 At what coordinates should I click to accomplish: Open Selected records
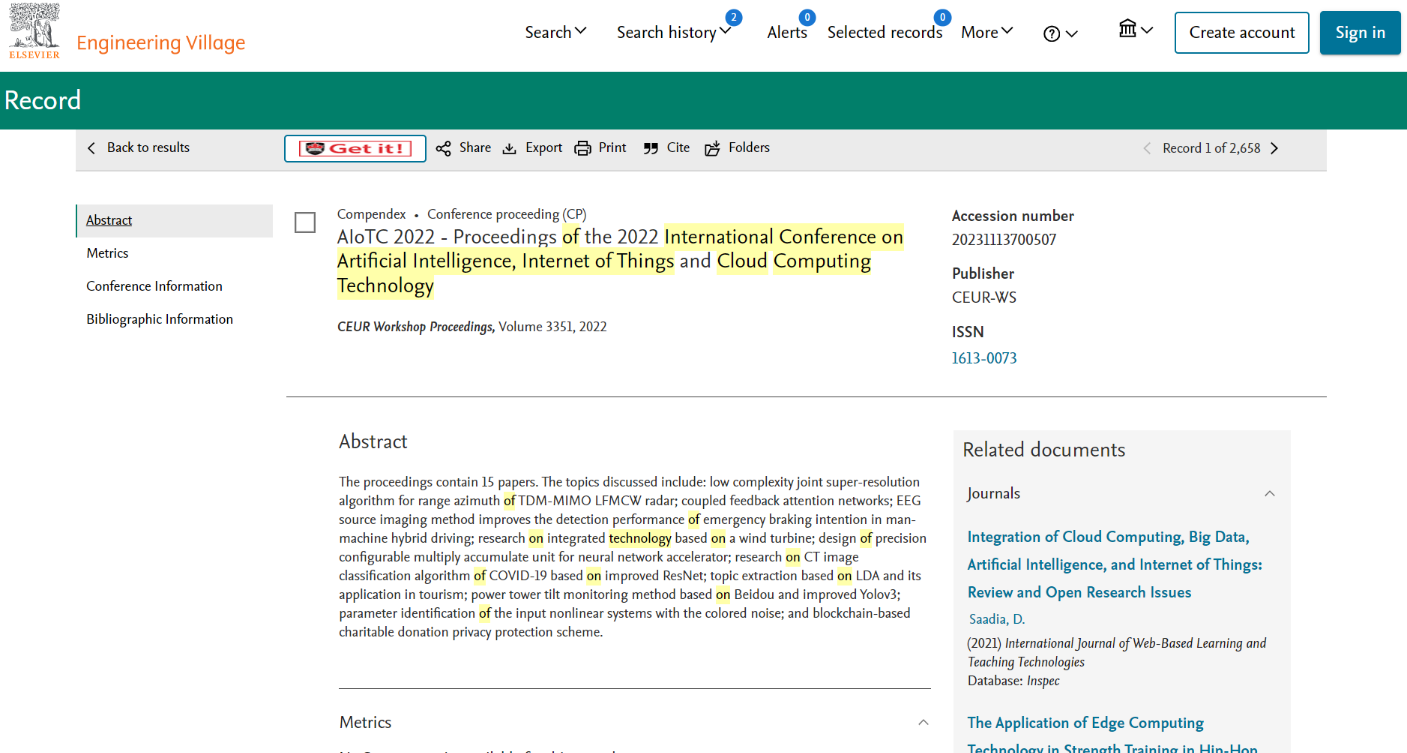(x=885, y=32)
